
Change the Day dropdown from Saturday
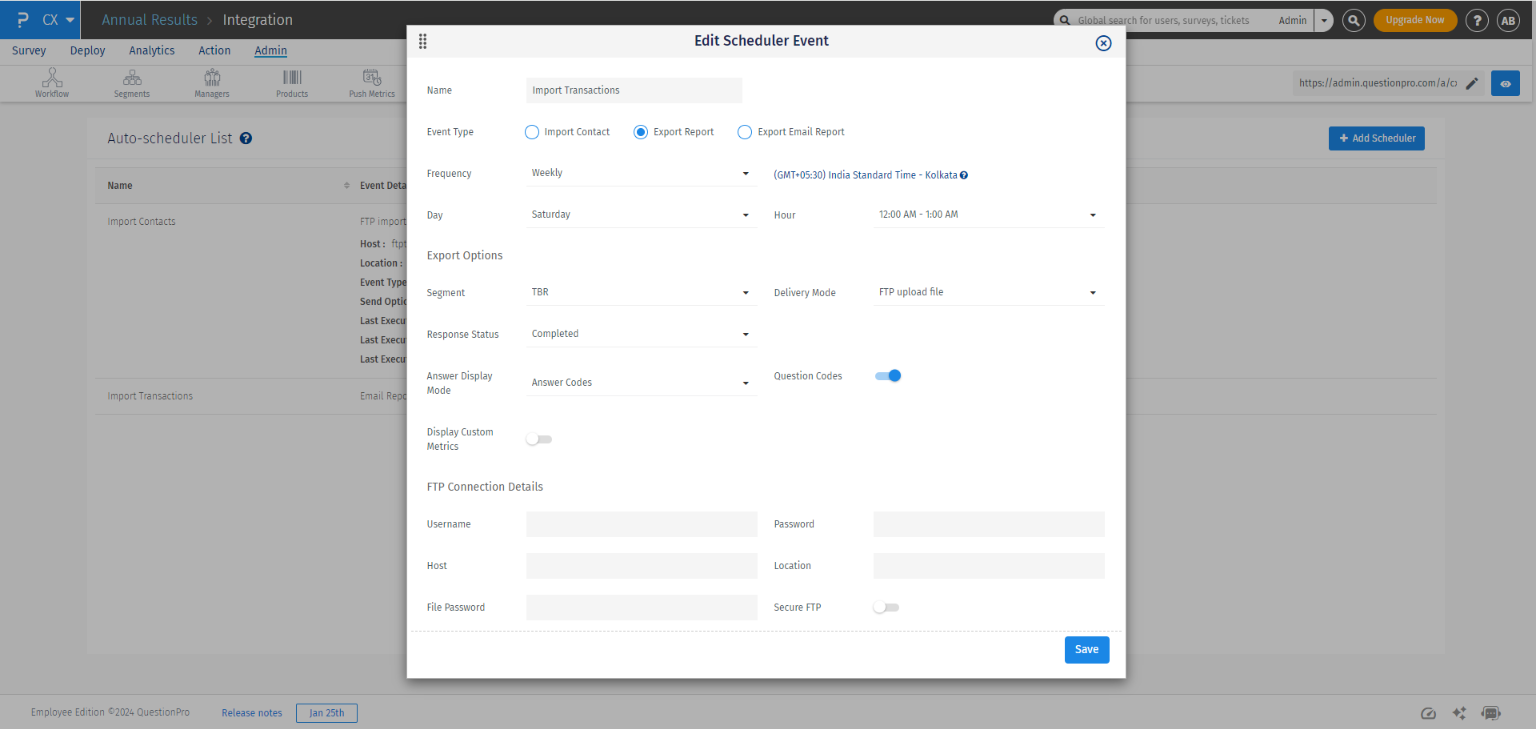point(641,214)
